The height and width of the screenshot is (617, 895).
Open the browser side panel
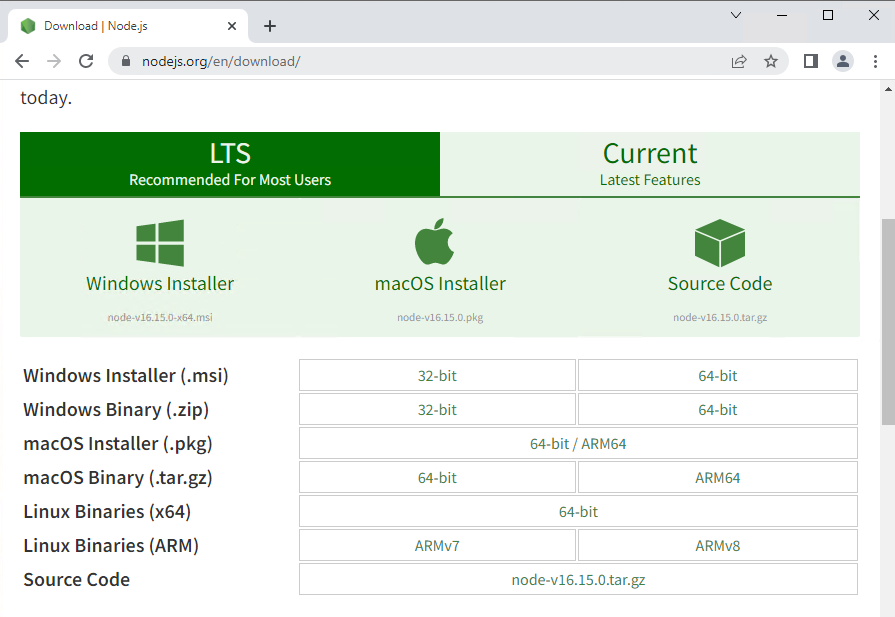point(811,61)
